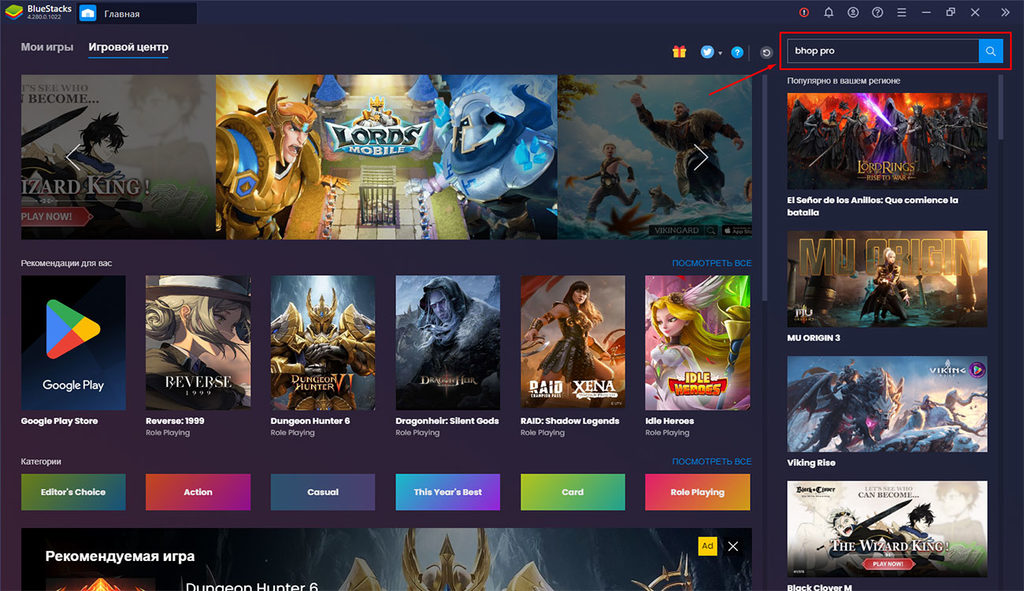Click ПОСМОТРЕТЬ ВСЕ next to Рекомендации
The width and height of the screenshot is (1024, 591).
pos(711,263)
